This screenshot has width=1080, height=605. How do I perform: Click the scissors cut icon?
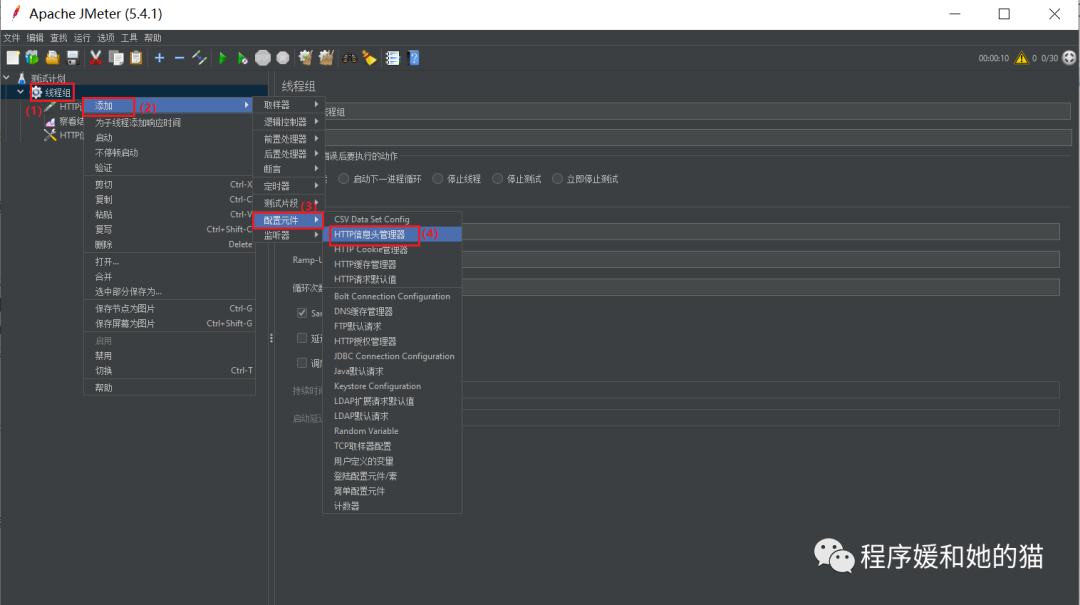pos(96,58)
